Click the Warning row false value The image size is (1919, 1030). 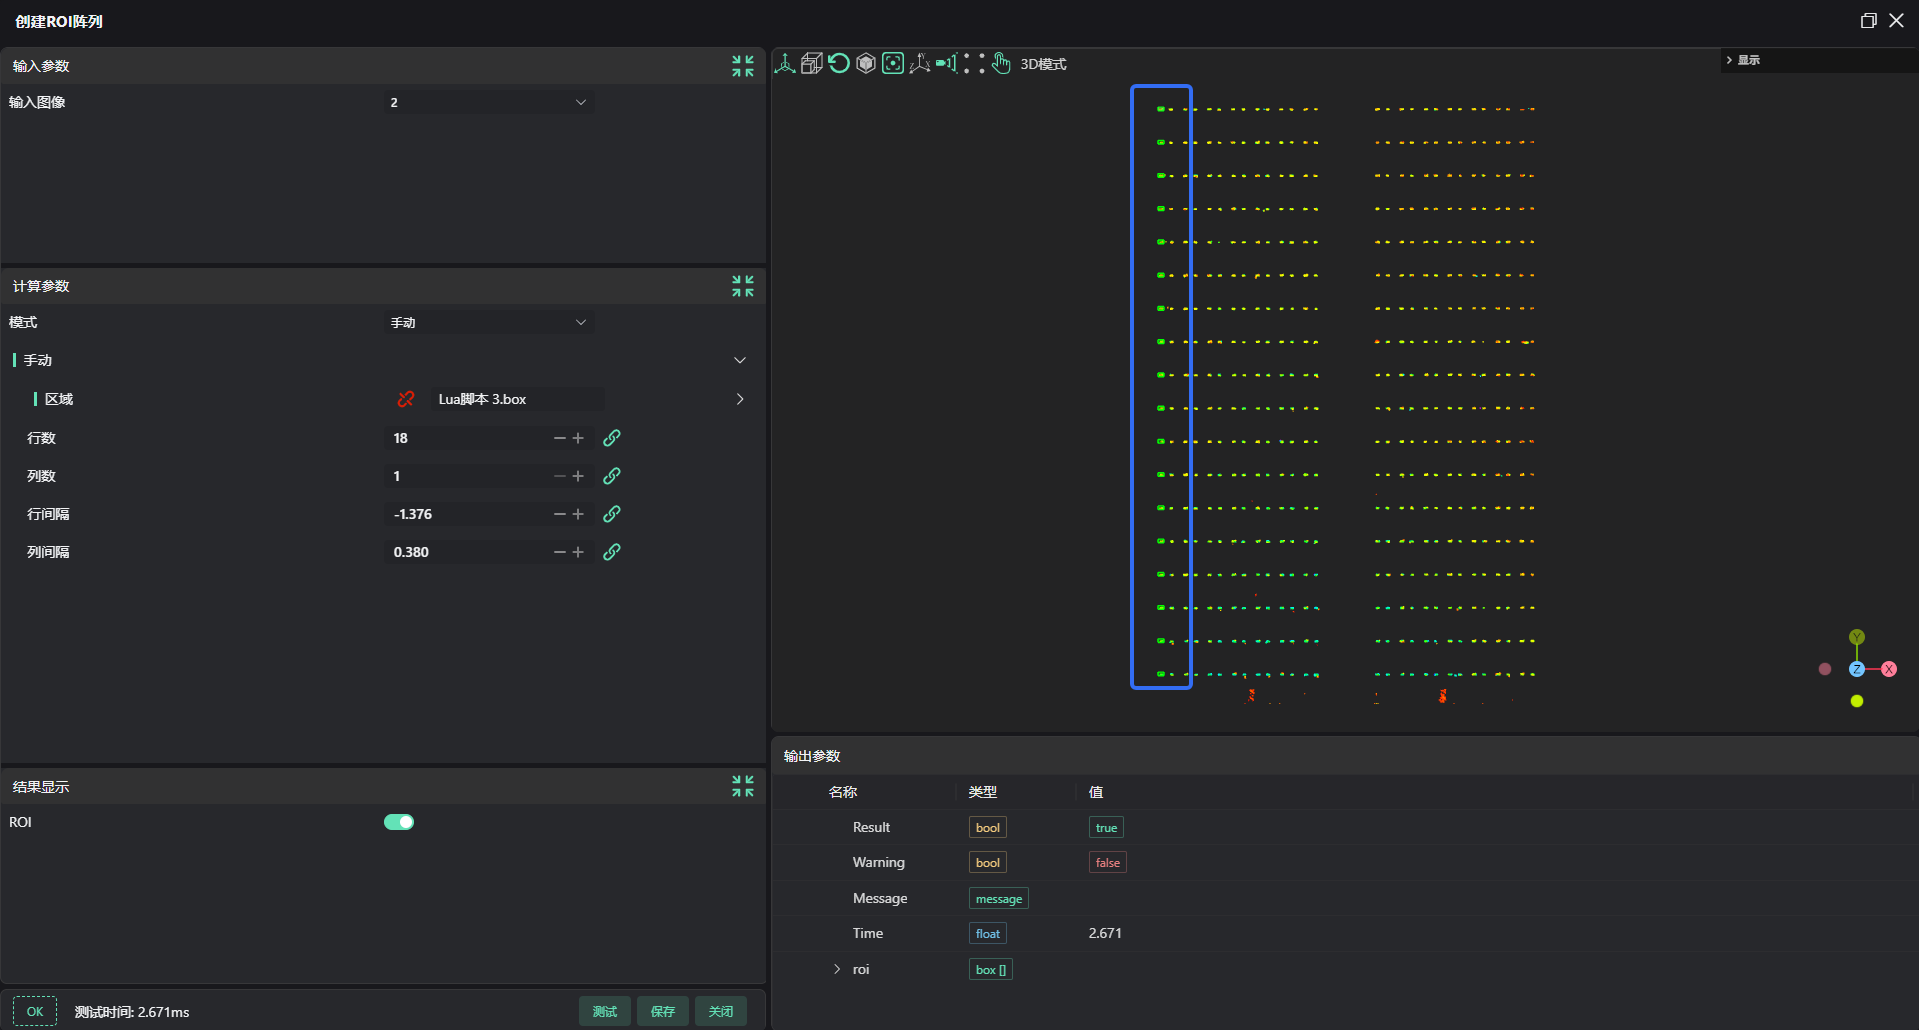pyautogui.click(x=1108, y=862)
